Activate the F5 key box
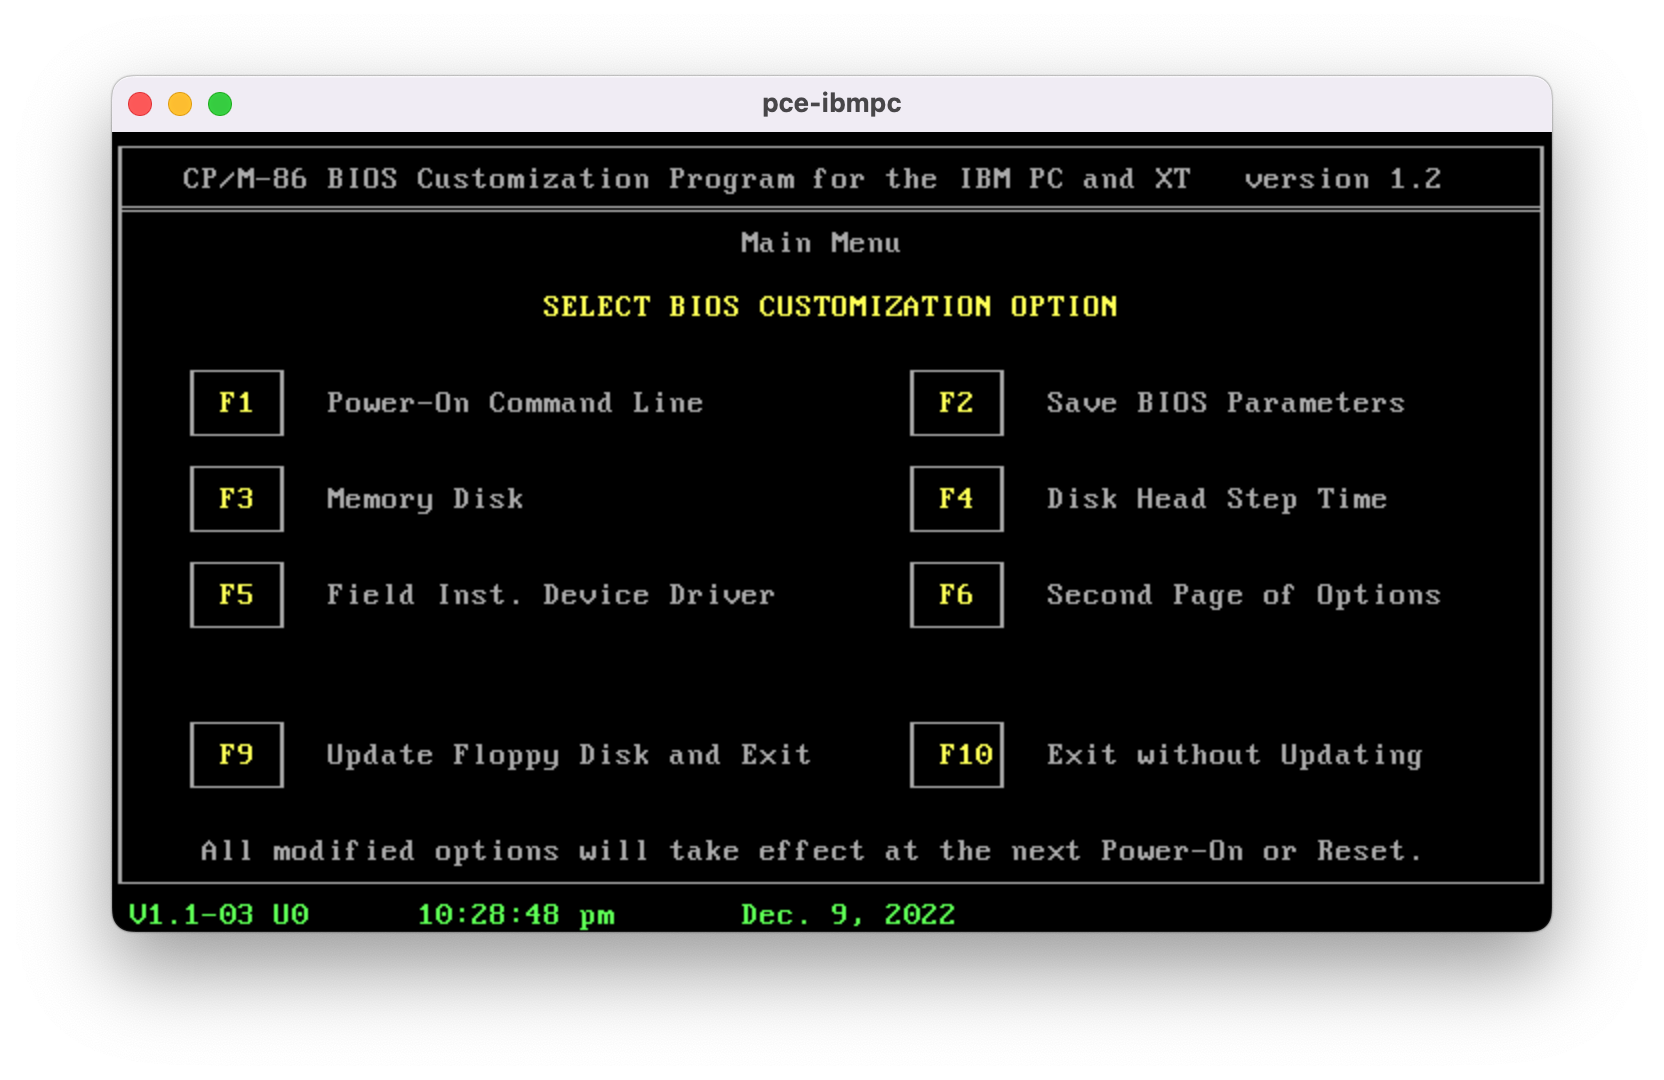This screenshot has width=1664, height=1080. coord(237,595)
